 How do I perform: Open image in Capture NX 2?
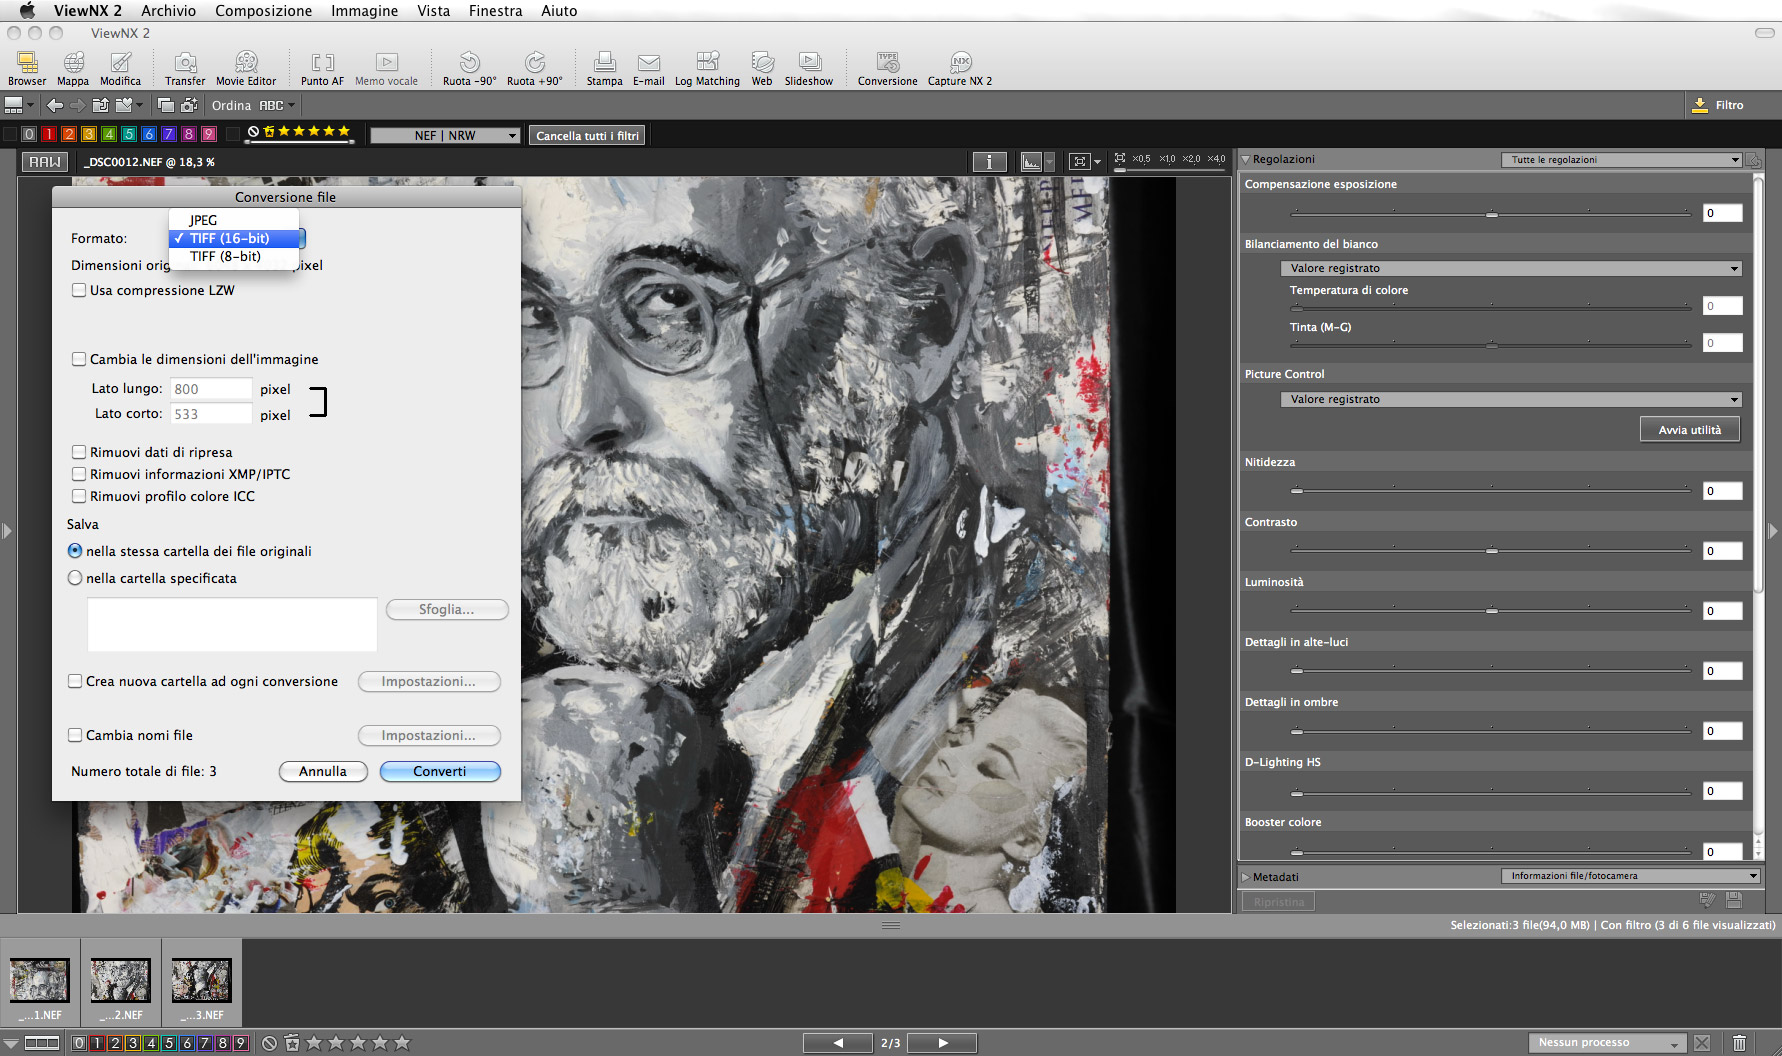tap(960, 68)
